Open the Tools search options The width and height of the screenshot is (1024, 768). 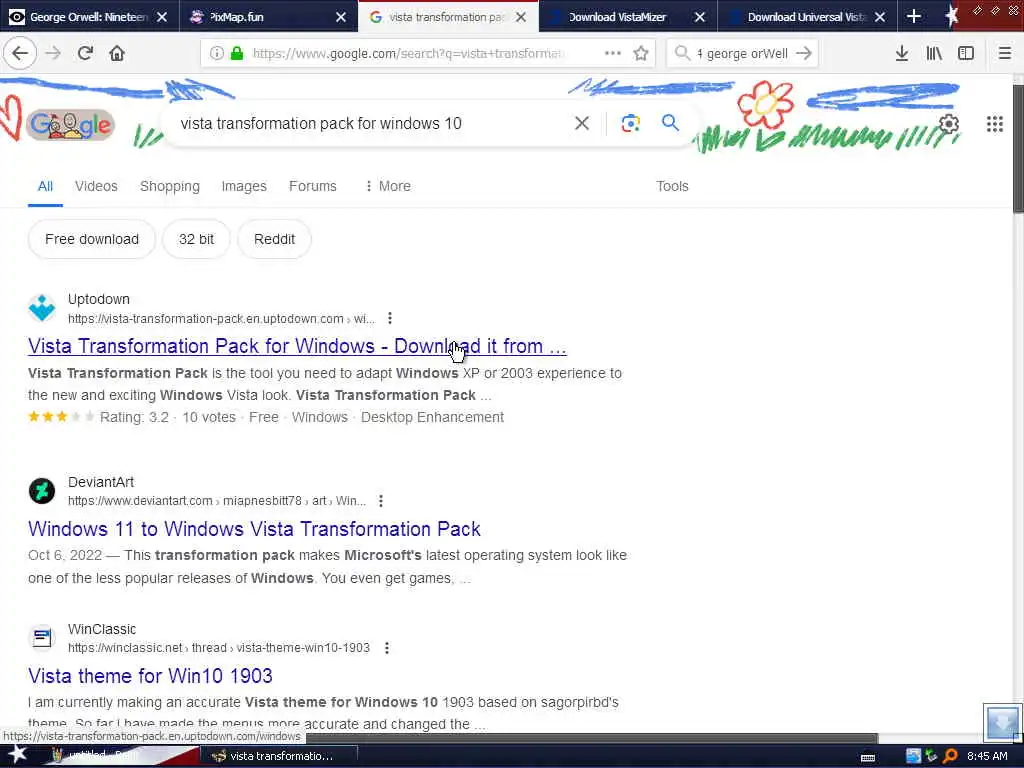[x=672, y=186]
